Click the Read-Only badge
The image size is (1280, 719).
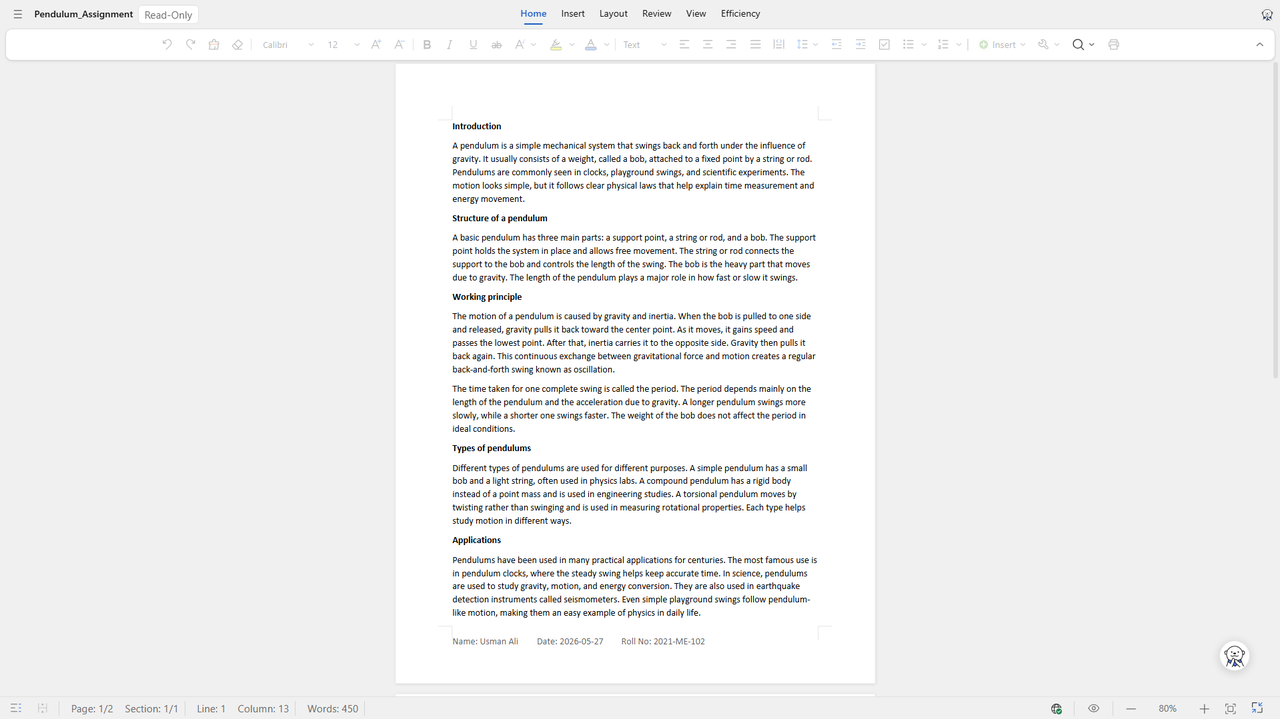[168, 15]
